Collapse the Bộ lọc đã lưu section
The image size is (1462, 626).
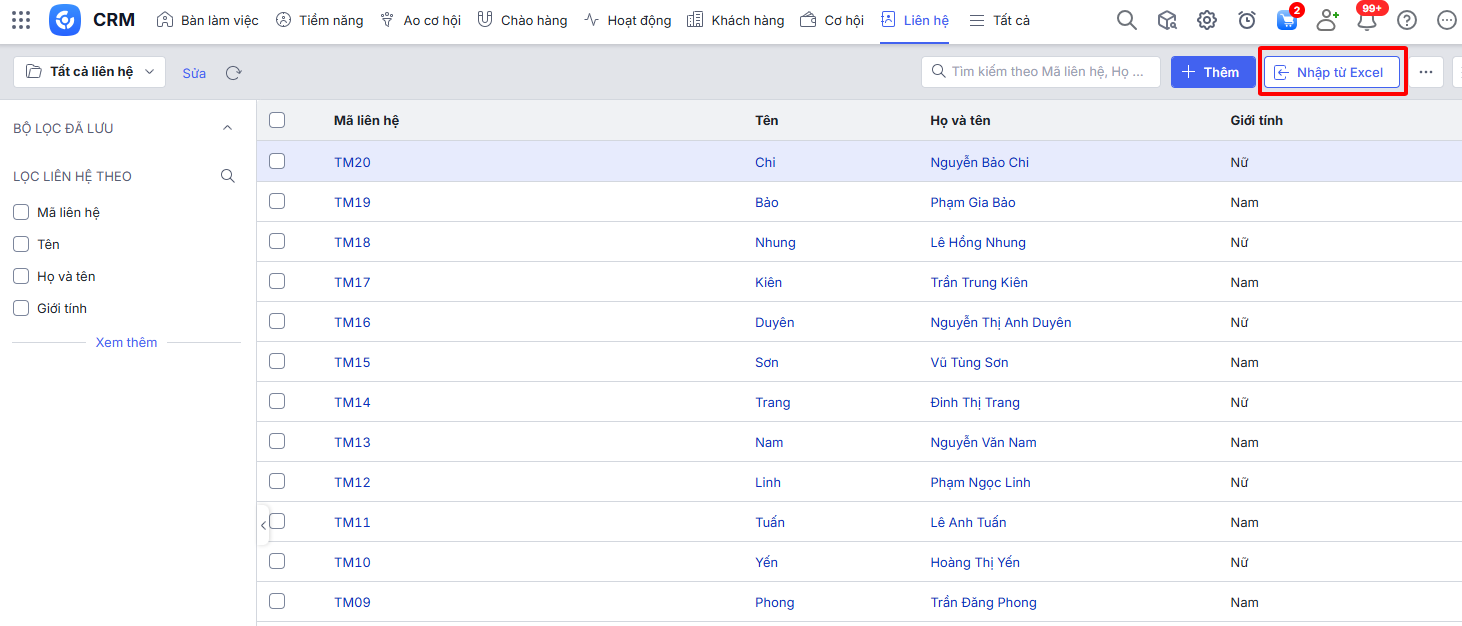(x=227, y=128)
